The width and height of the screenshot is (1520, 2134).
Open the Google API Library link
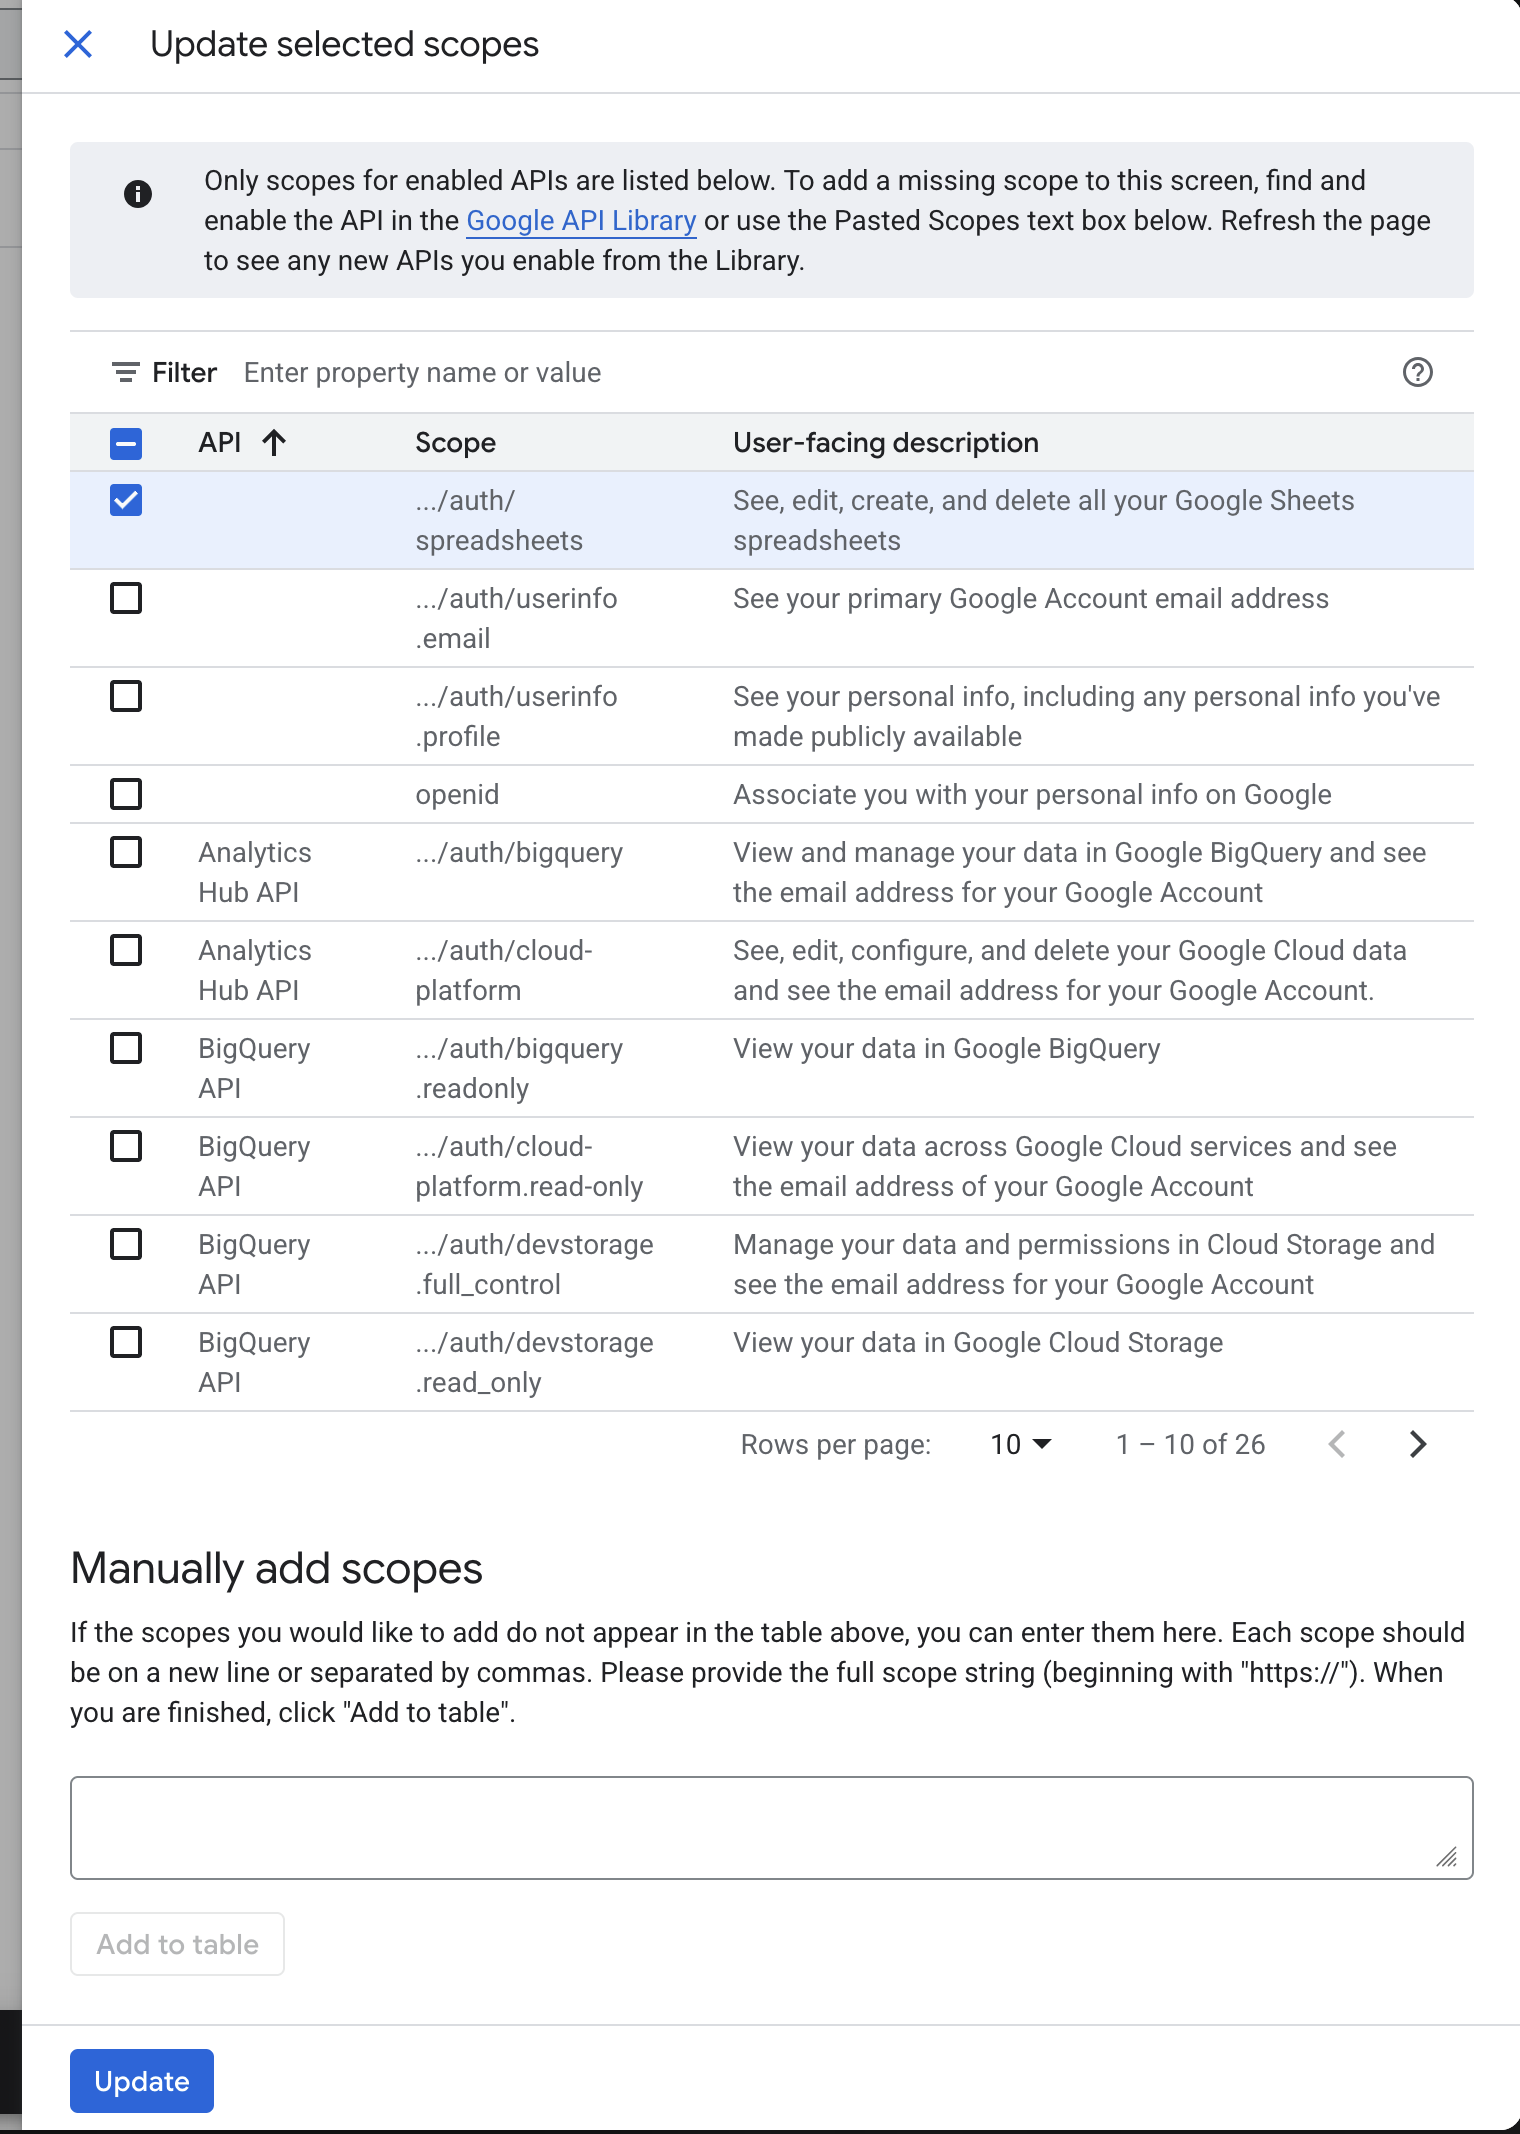click(581, 221)
